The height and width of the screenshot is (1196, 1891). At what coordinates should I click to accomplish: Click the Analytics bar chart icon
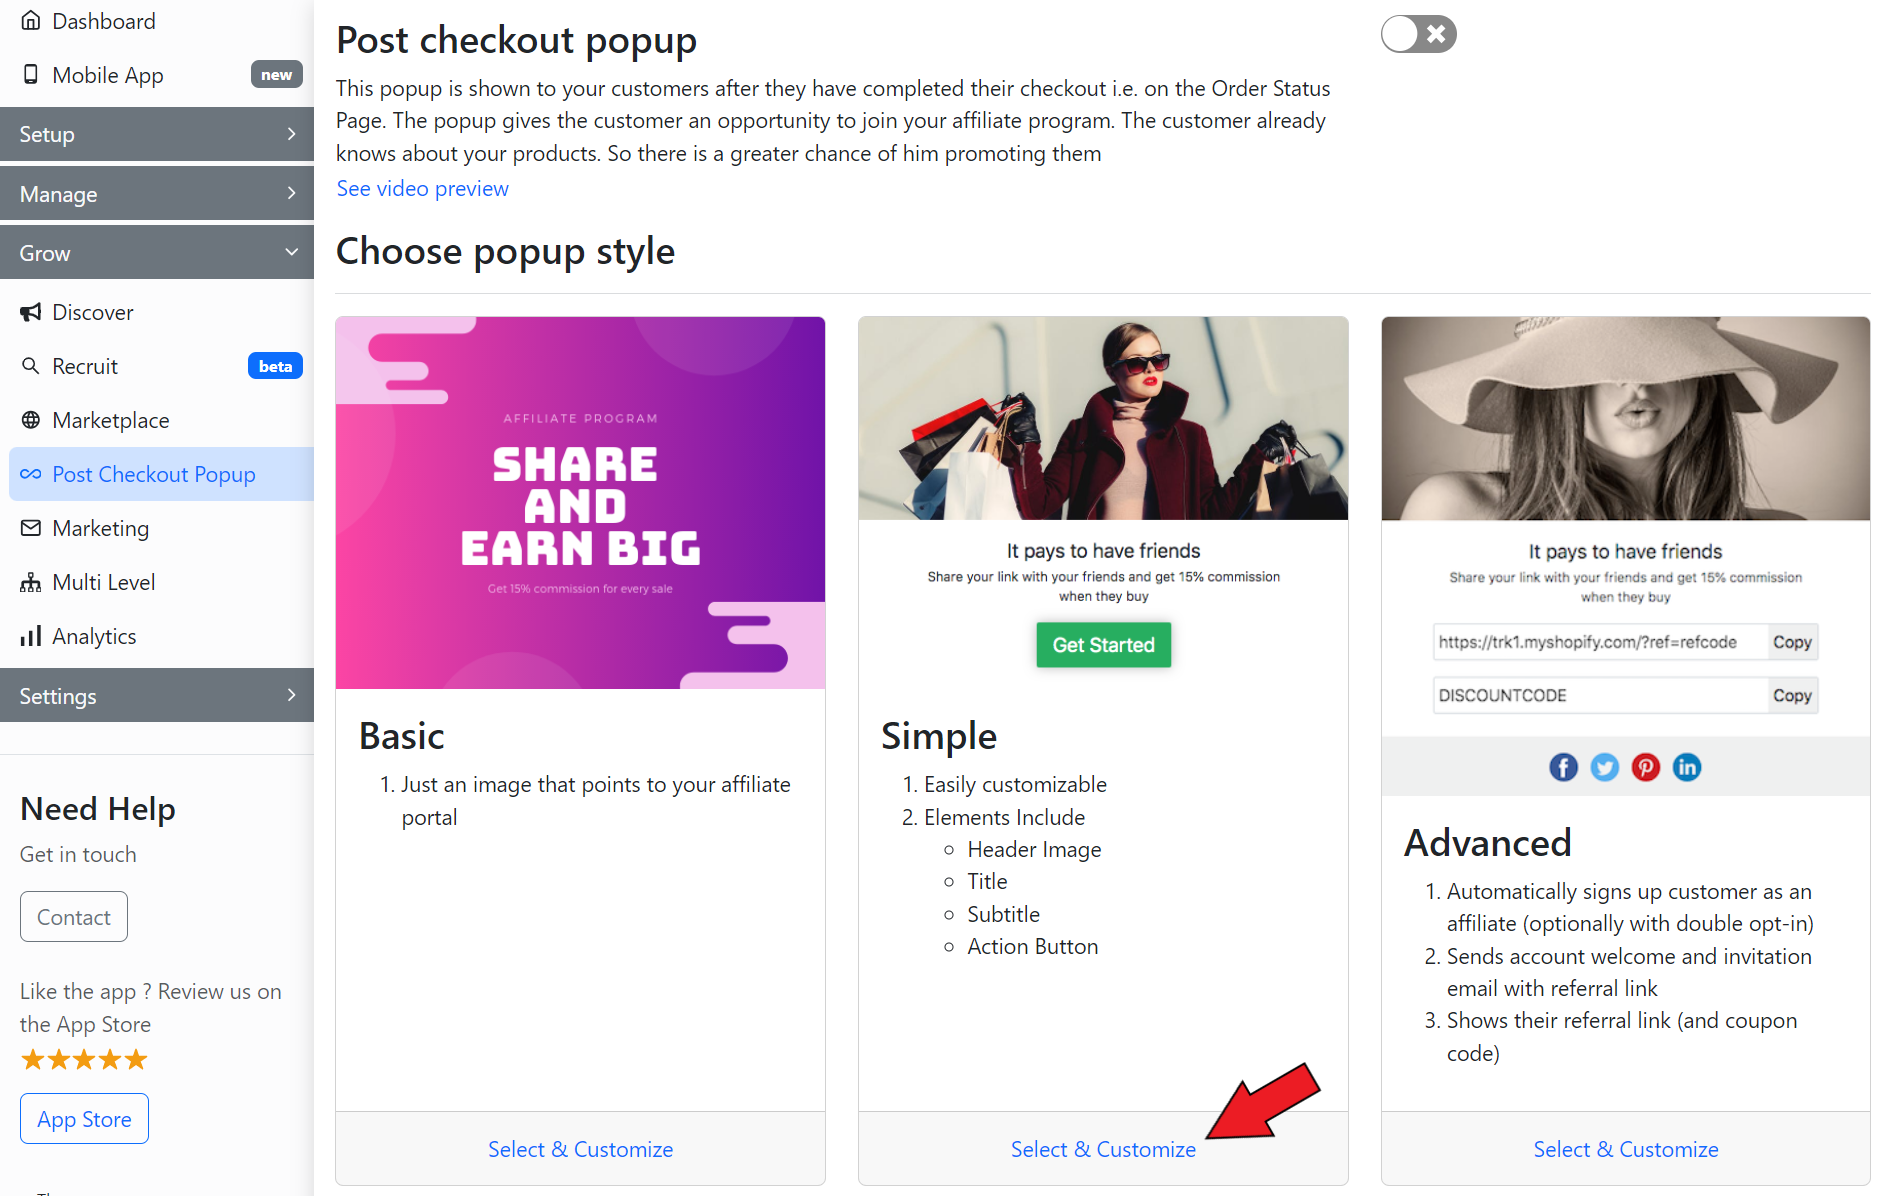[x=31, y=636]
